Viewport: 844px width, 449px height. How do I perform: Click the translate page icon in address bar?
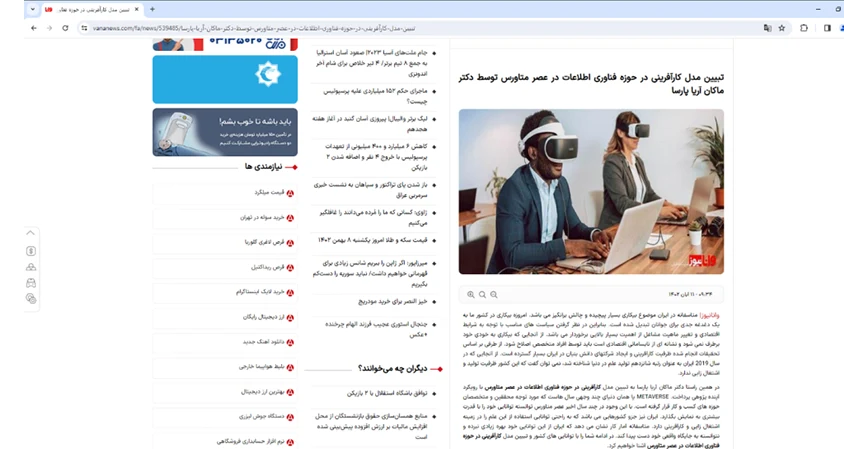pos(767,28)
